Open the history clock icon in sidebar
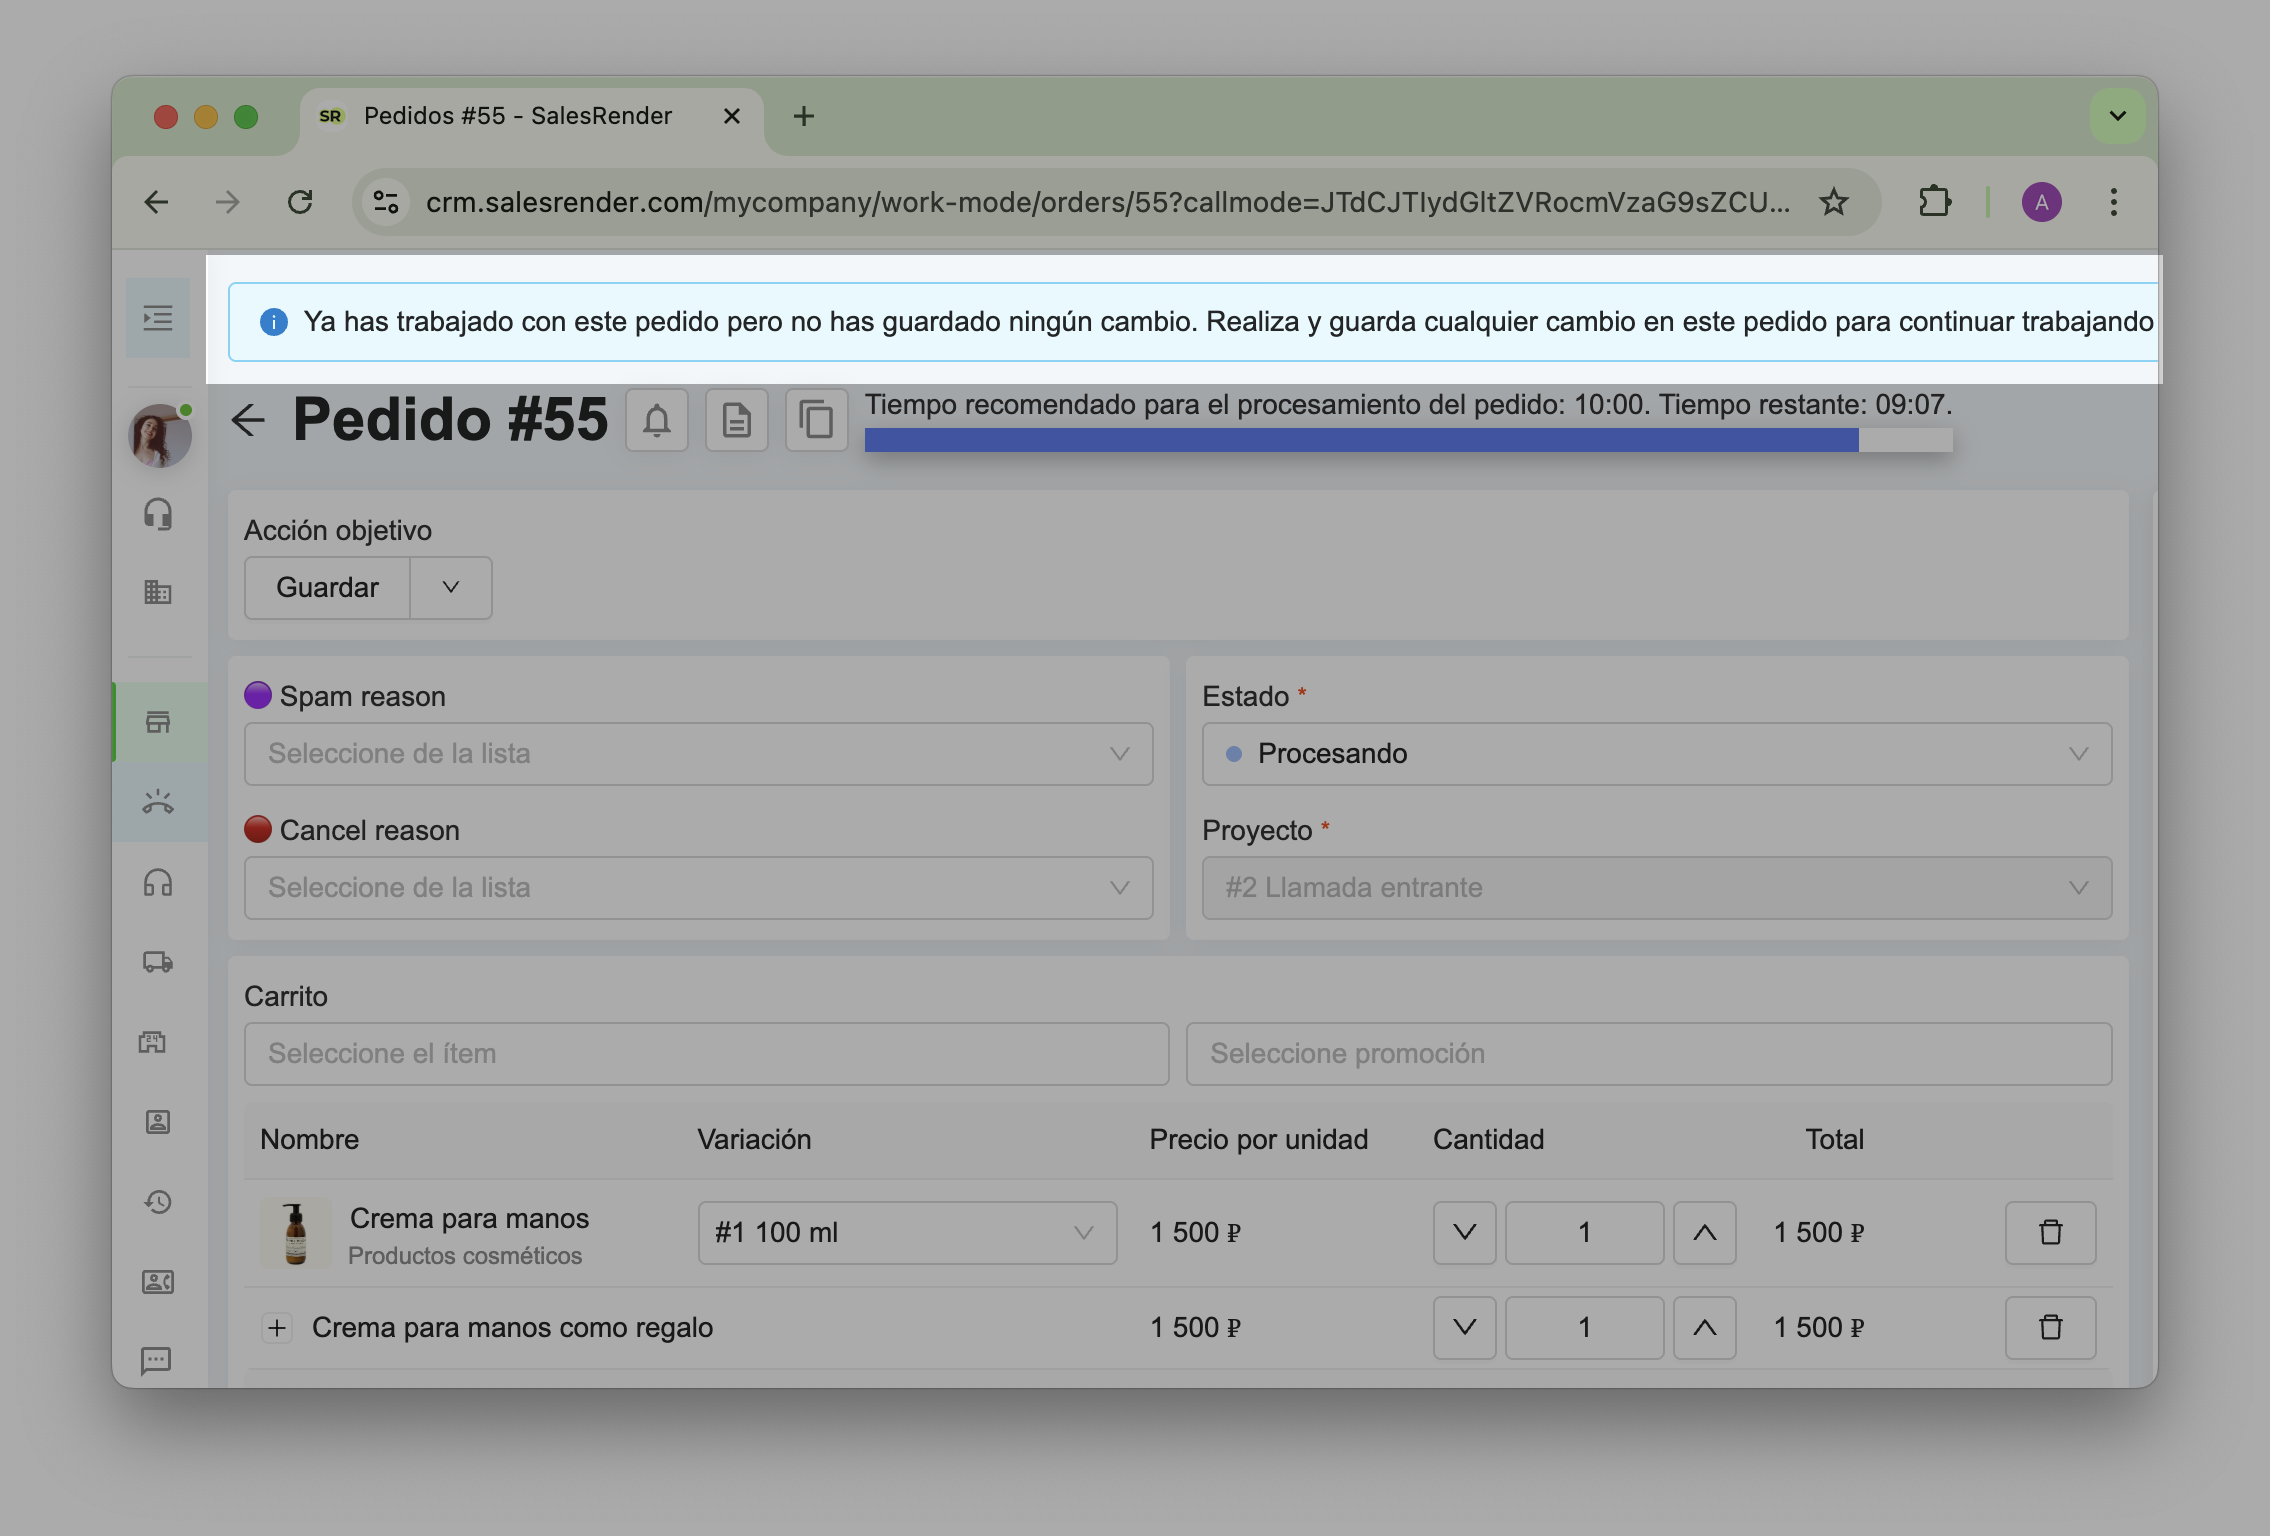Viewport: 2270px width, 1536px height. coord(158,1201)
